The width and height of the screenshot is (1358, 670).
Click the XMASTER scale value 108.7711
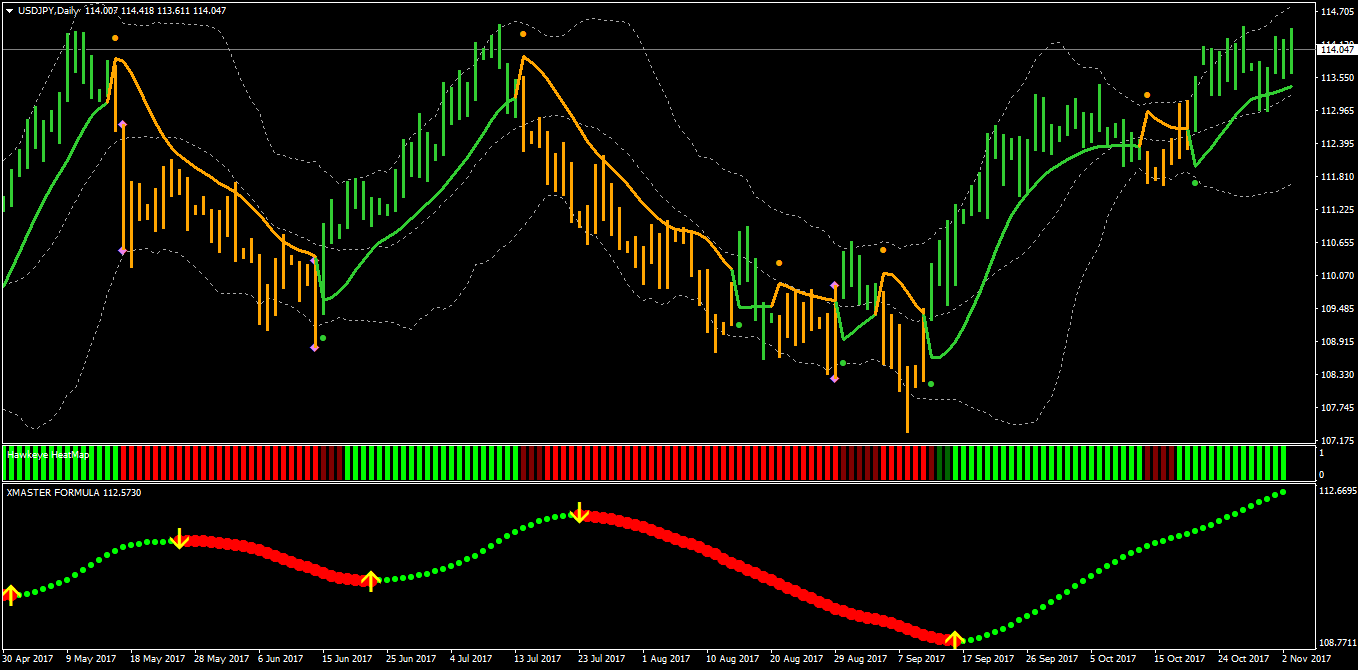click(x=1338, y=643)
